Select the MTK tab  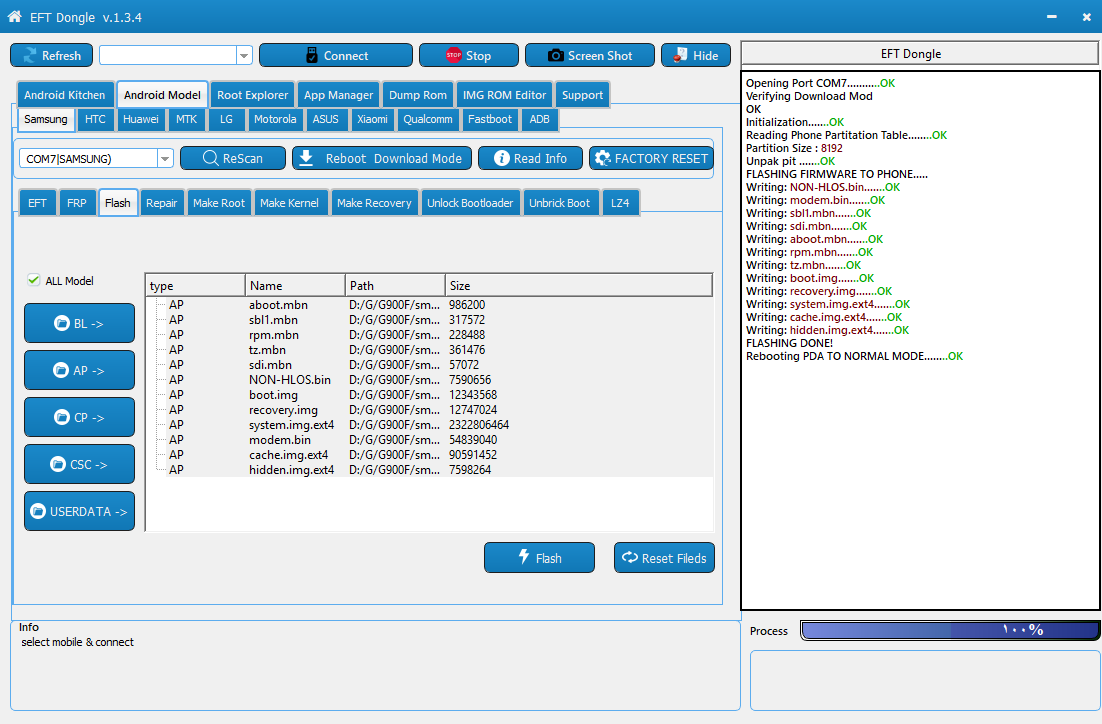[186, 119]
